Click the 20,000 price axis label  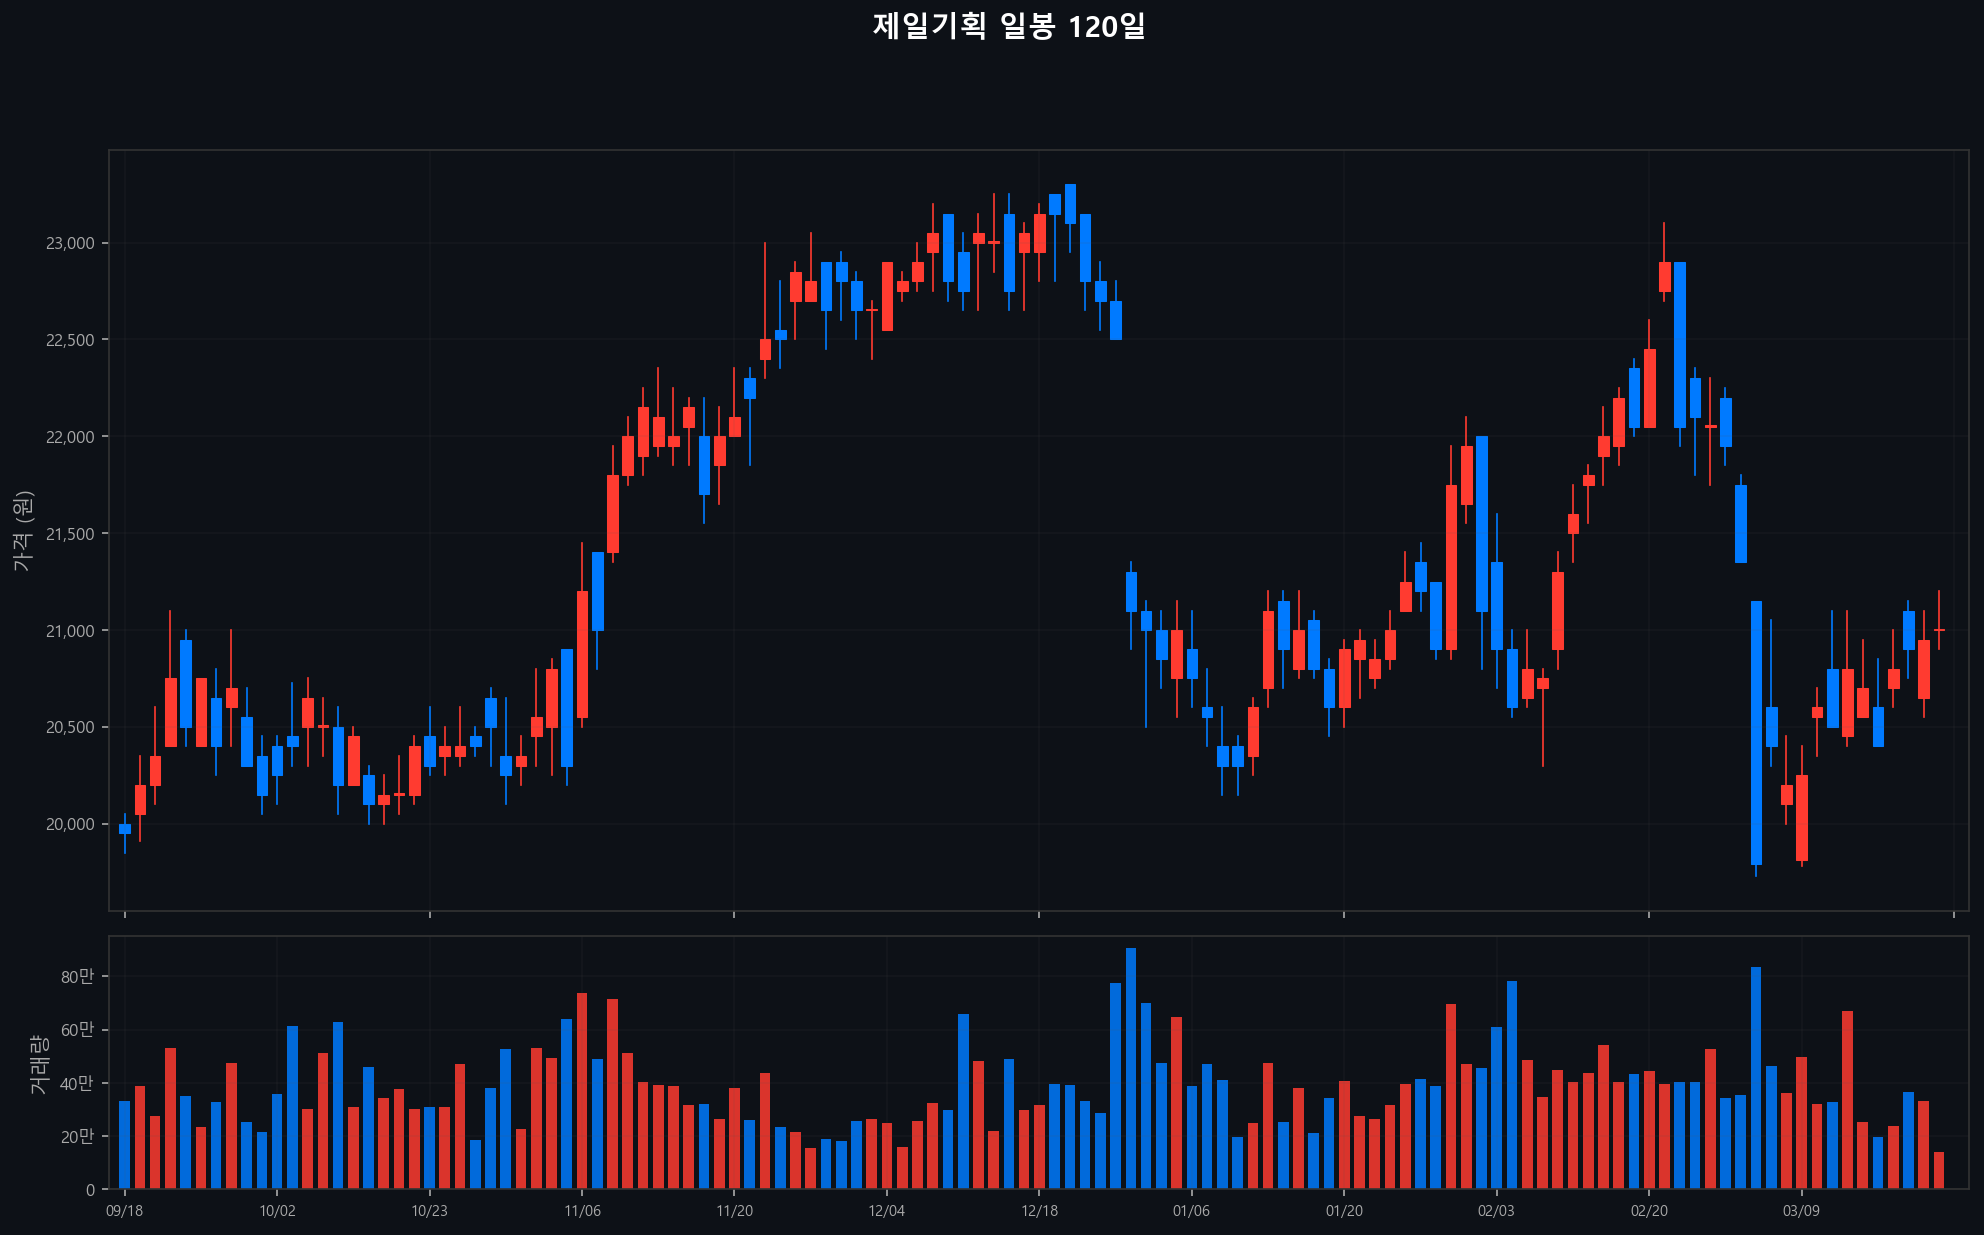click(70, 824)
